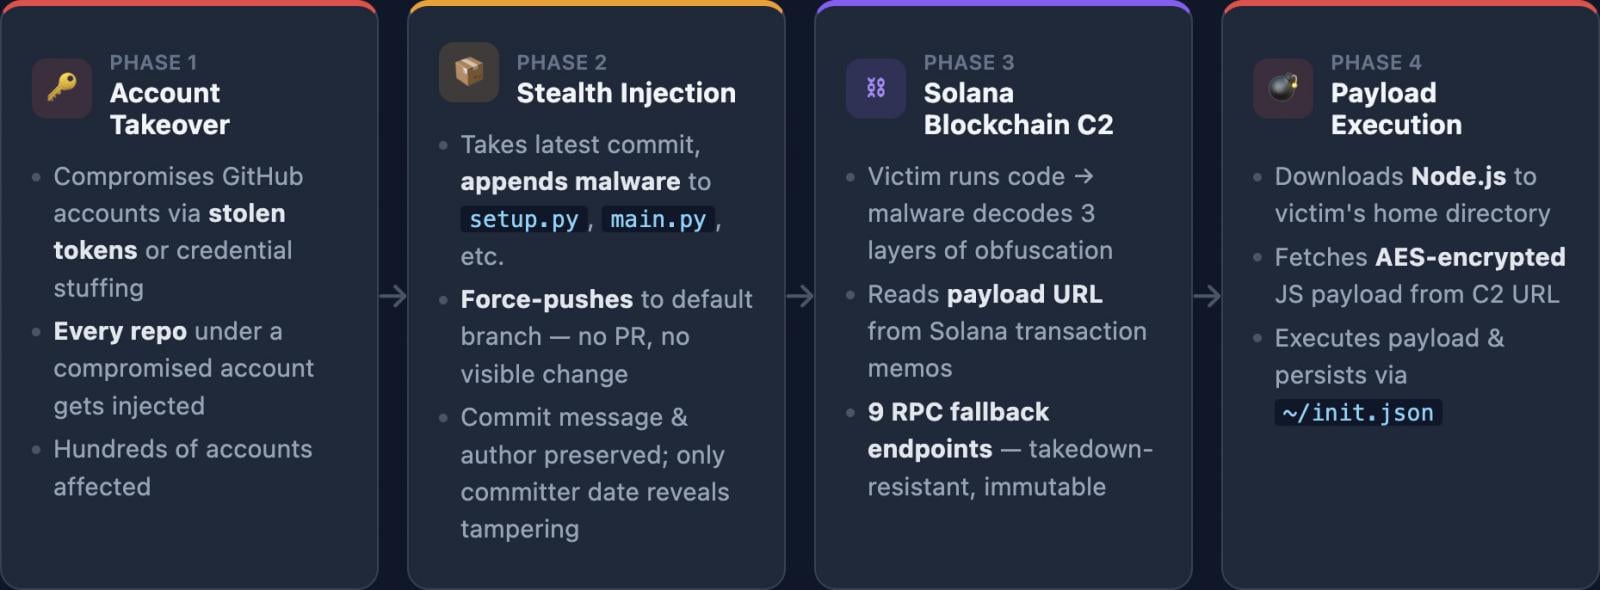The image size is (1600, 590).
Task: Click the setup.py code chip
Action: (x=524, y=219)
